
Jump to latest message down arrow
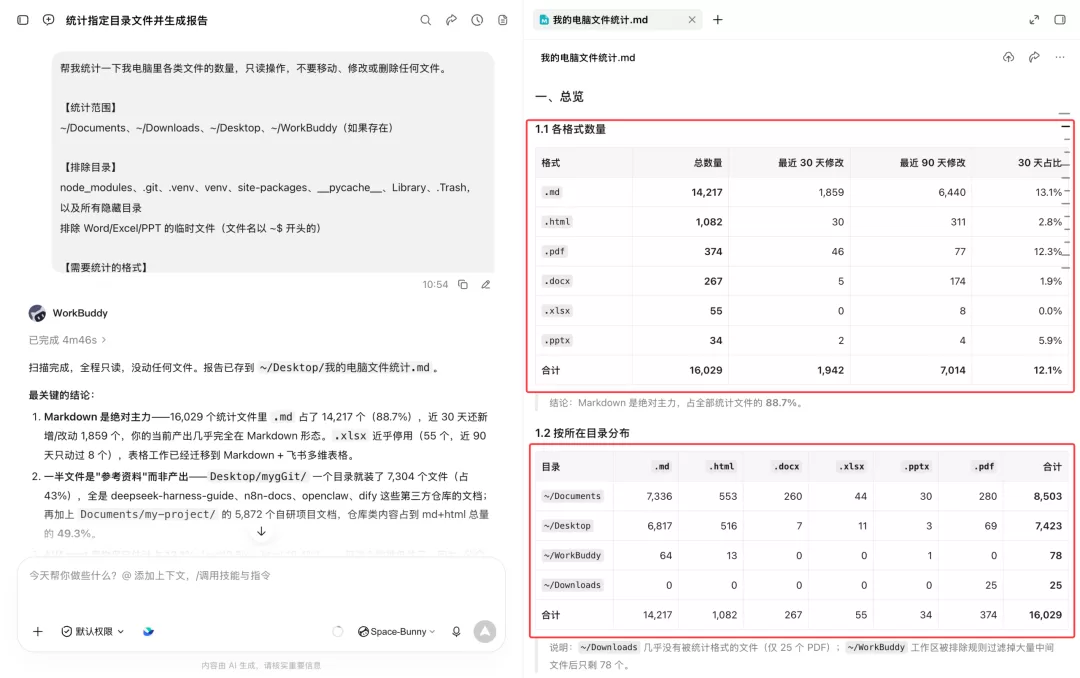(261, 531)
